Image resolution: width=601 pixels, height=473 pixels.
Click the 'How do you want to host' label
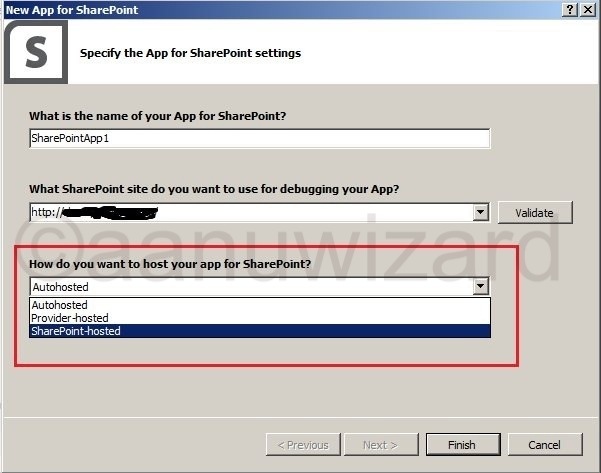(169, 265)
